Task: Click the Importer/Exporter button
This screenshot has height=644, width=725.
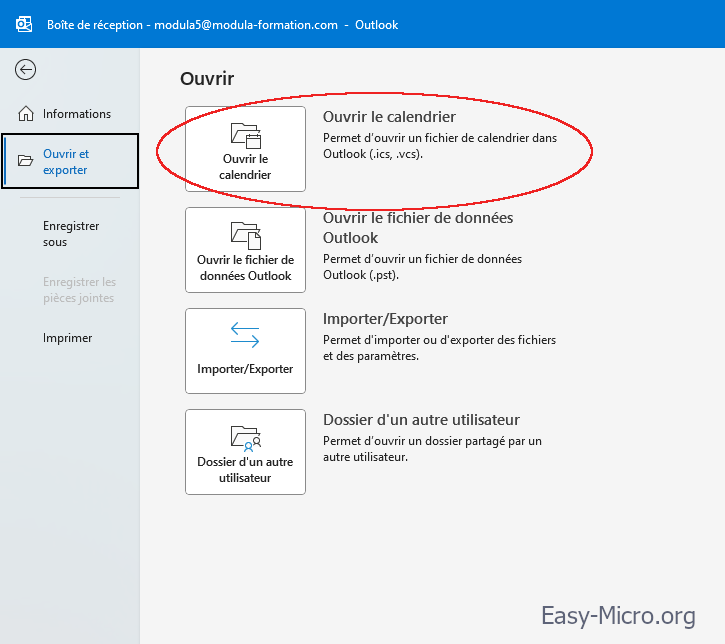Action: pos(246,351)
